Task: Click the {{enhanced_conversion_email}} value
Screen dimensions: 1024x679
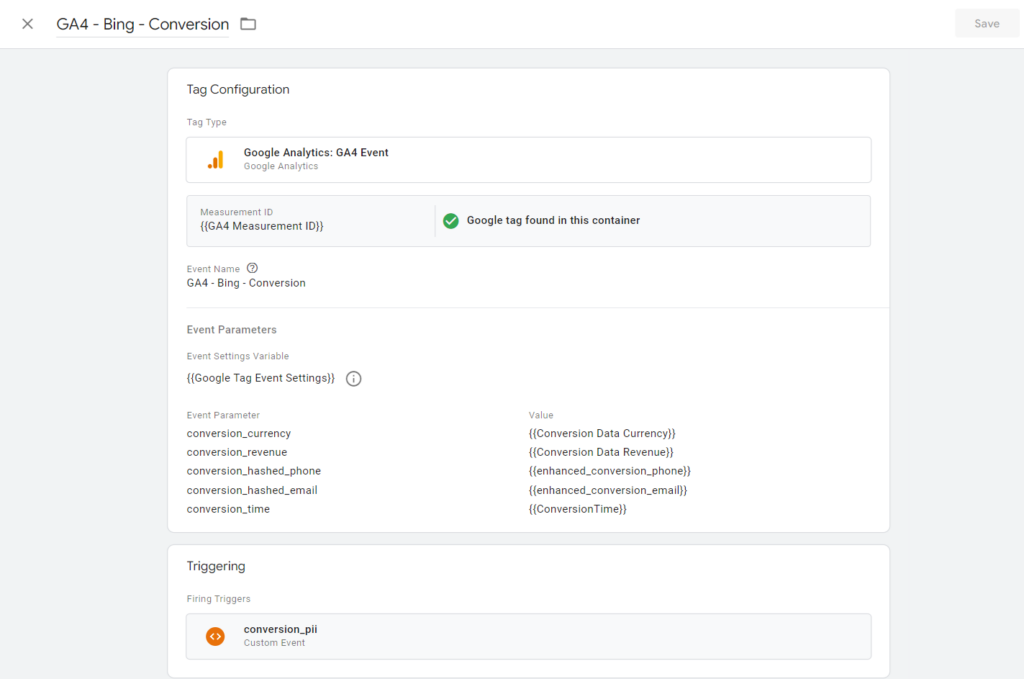Action: [608, 490]
